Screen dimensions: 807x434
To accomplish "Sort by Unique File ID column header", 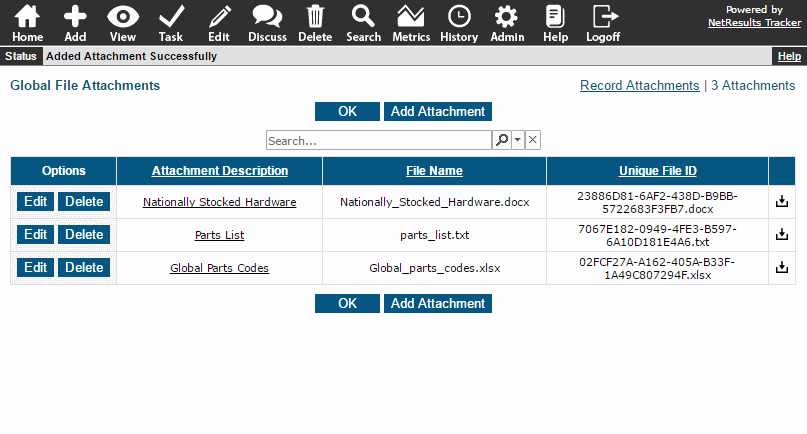I will point(658,171).
